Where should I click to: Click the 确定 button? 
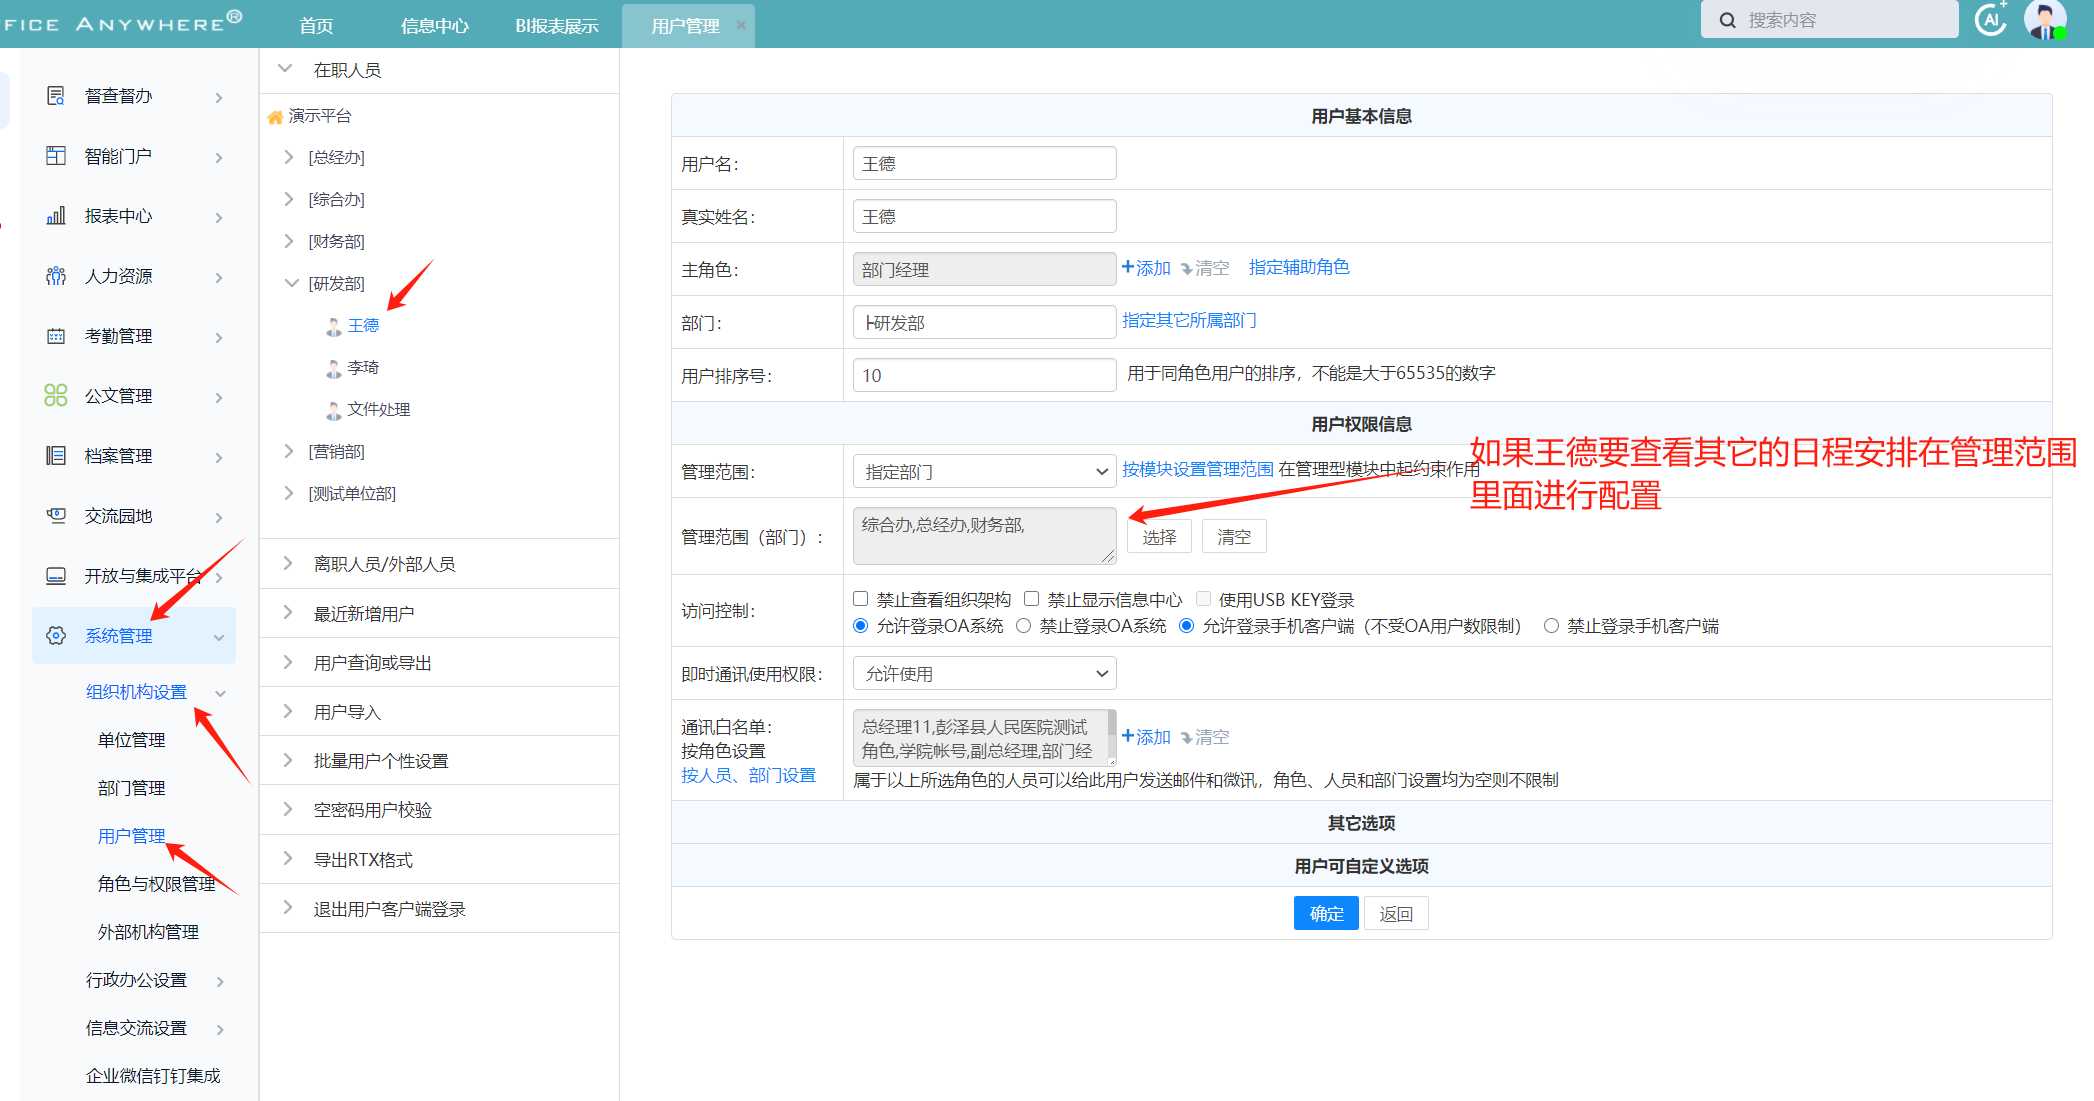pos(1326,913)
